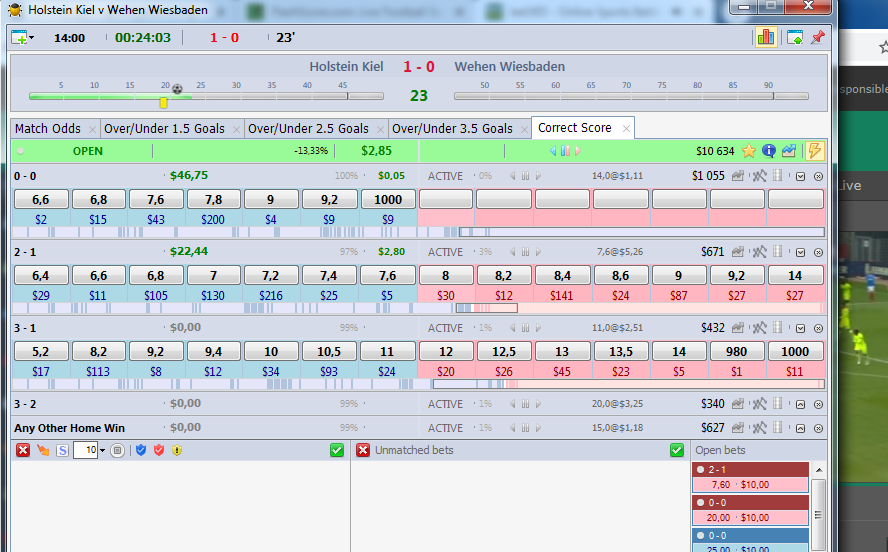Open the market chart icon in green bar
This screenshot has width=888, height=552.
(789, 151)
